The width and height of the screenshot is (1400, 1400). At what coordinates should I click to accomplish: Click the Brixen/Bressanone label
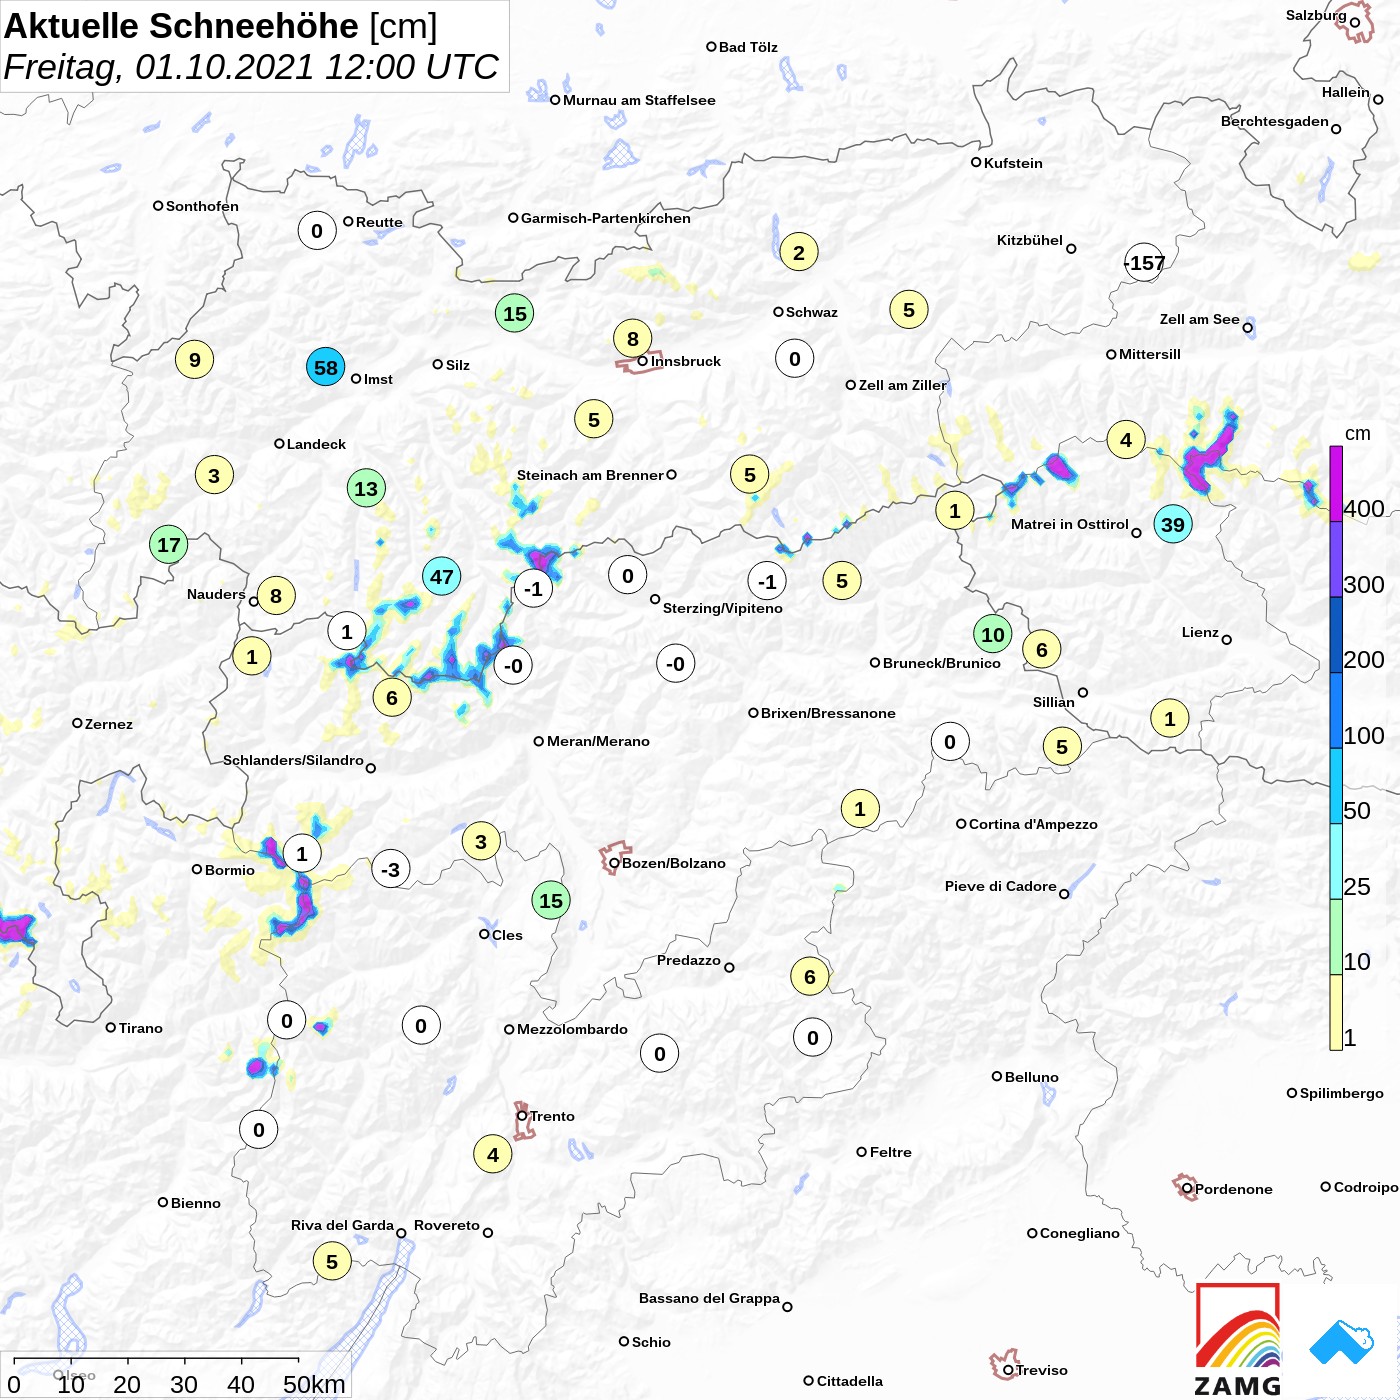pos(828,713)
